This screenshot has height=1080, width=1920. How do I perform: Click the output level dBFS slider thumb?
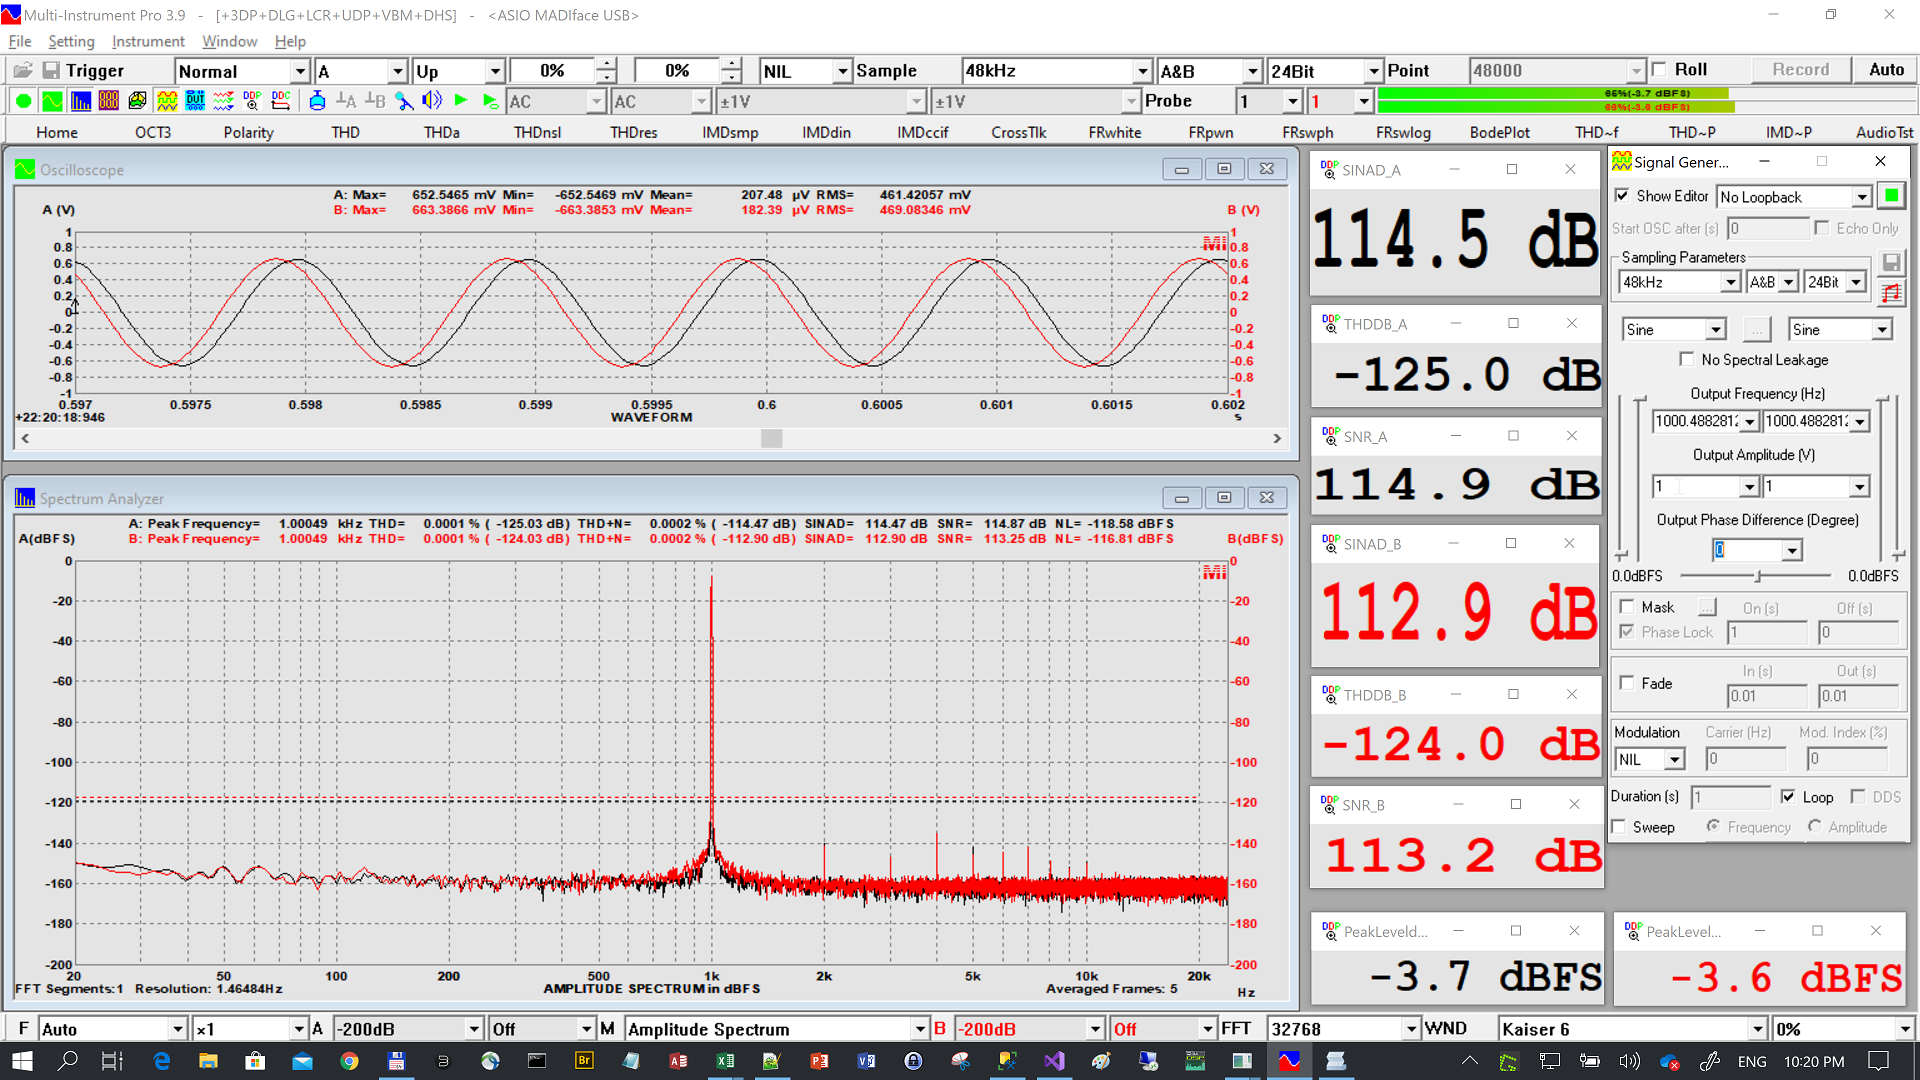tap(1758, 576)
